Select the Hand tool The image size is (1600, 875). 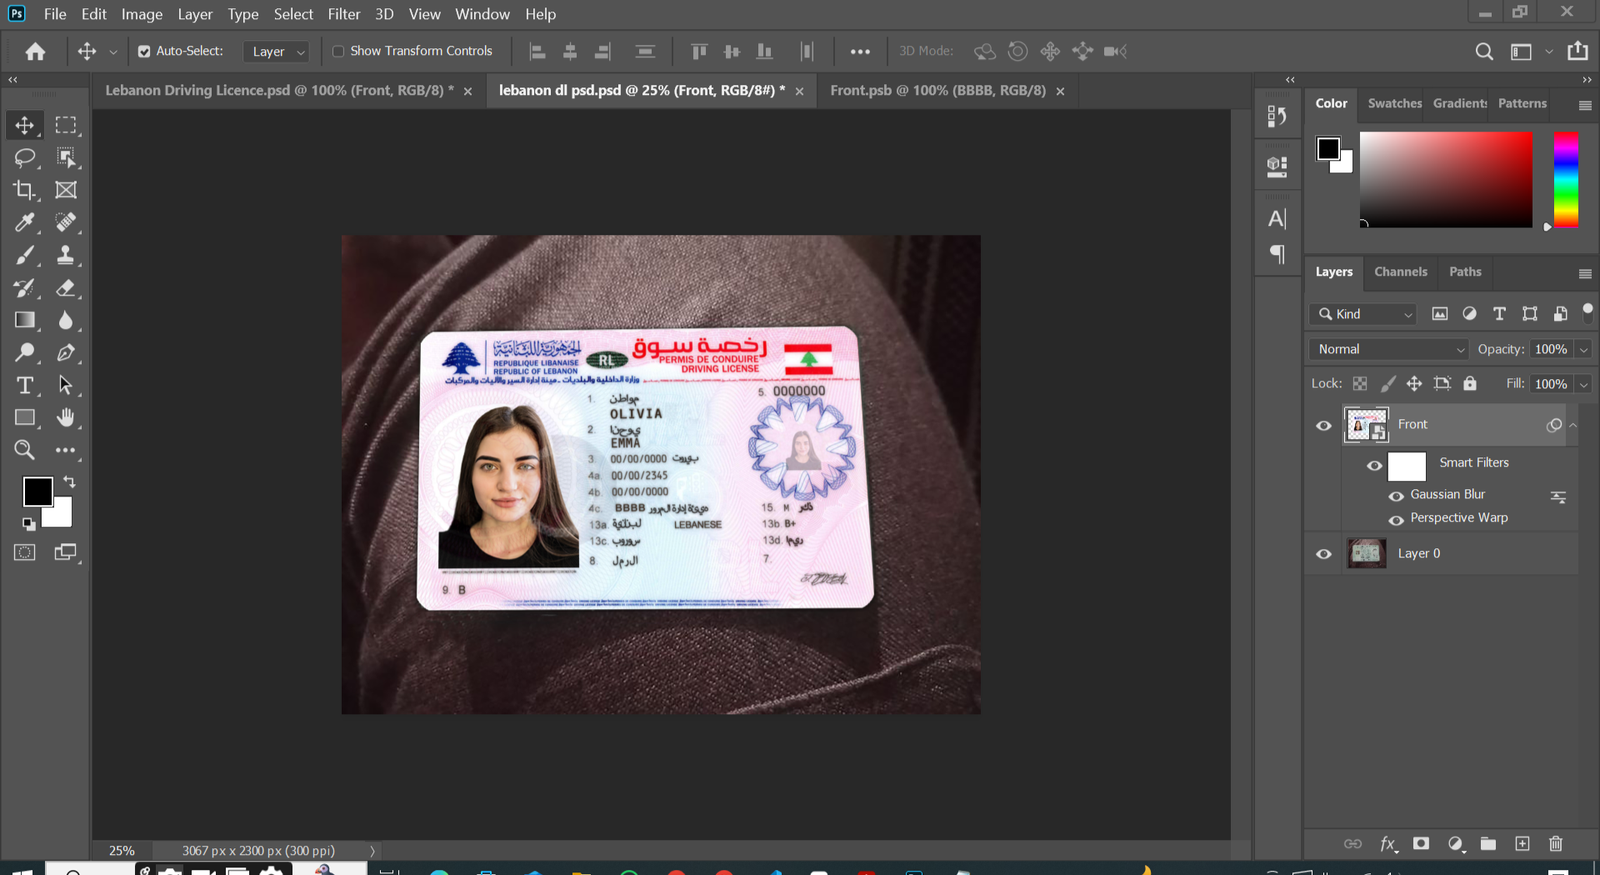click(66, 417)
